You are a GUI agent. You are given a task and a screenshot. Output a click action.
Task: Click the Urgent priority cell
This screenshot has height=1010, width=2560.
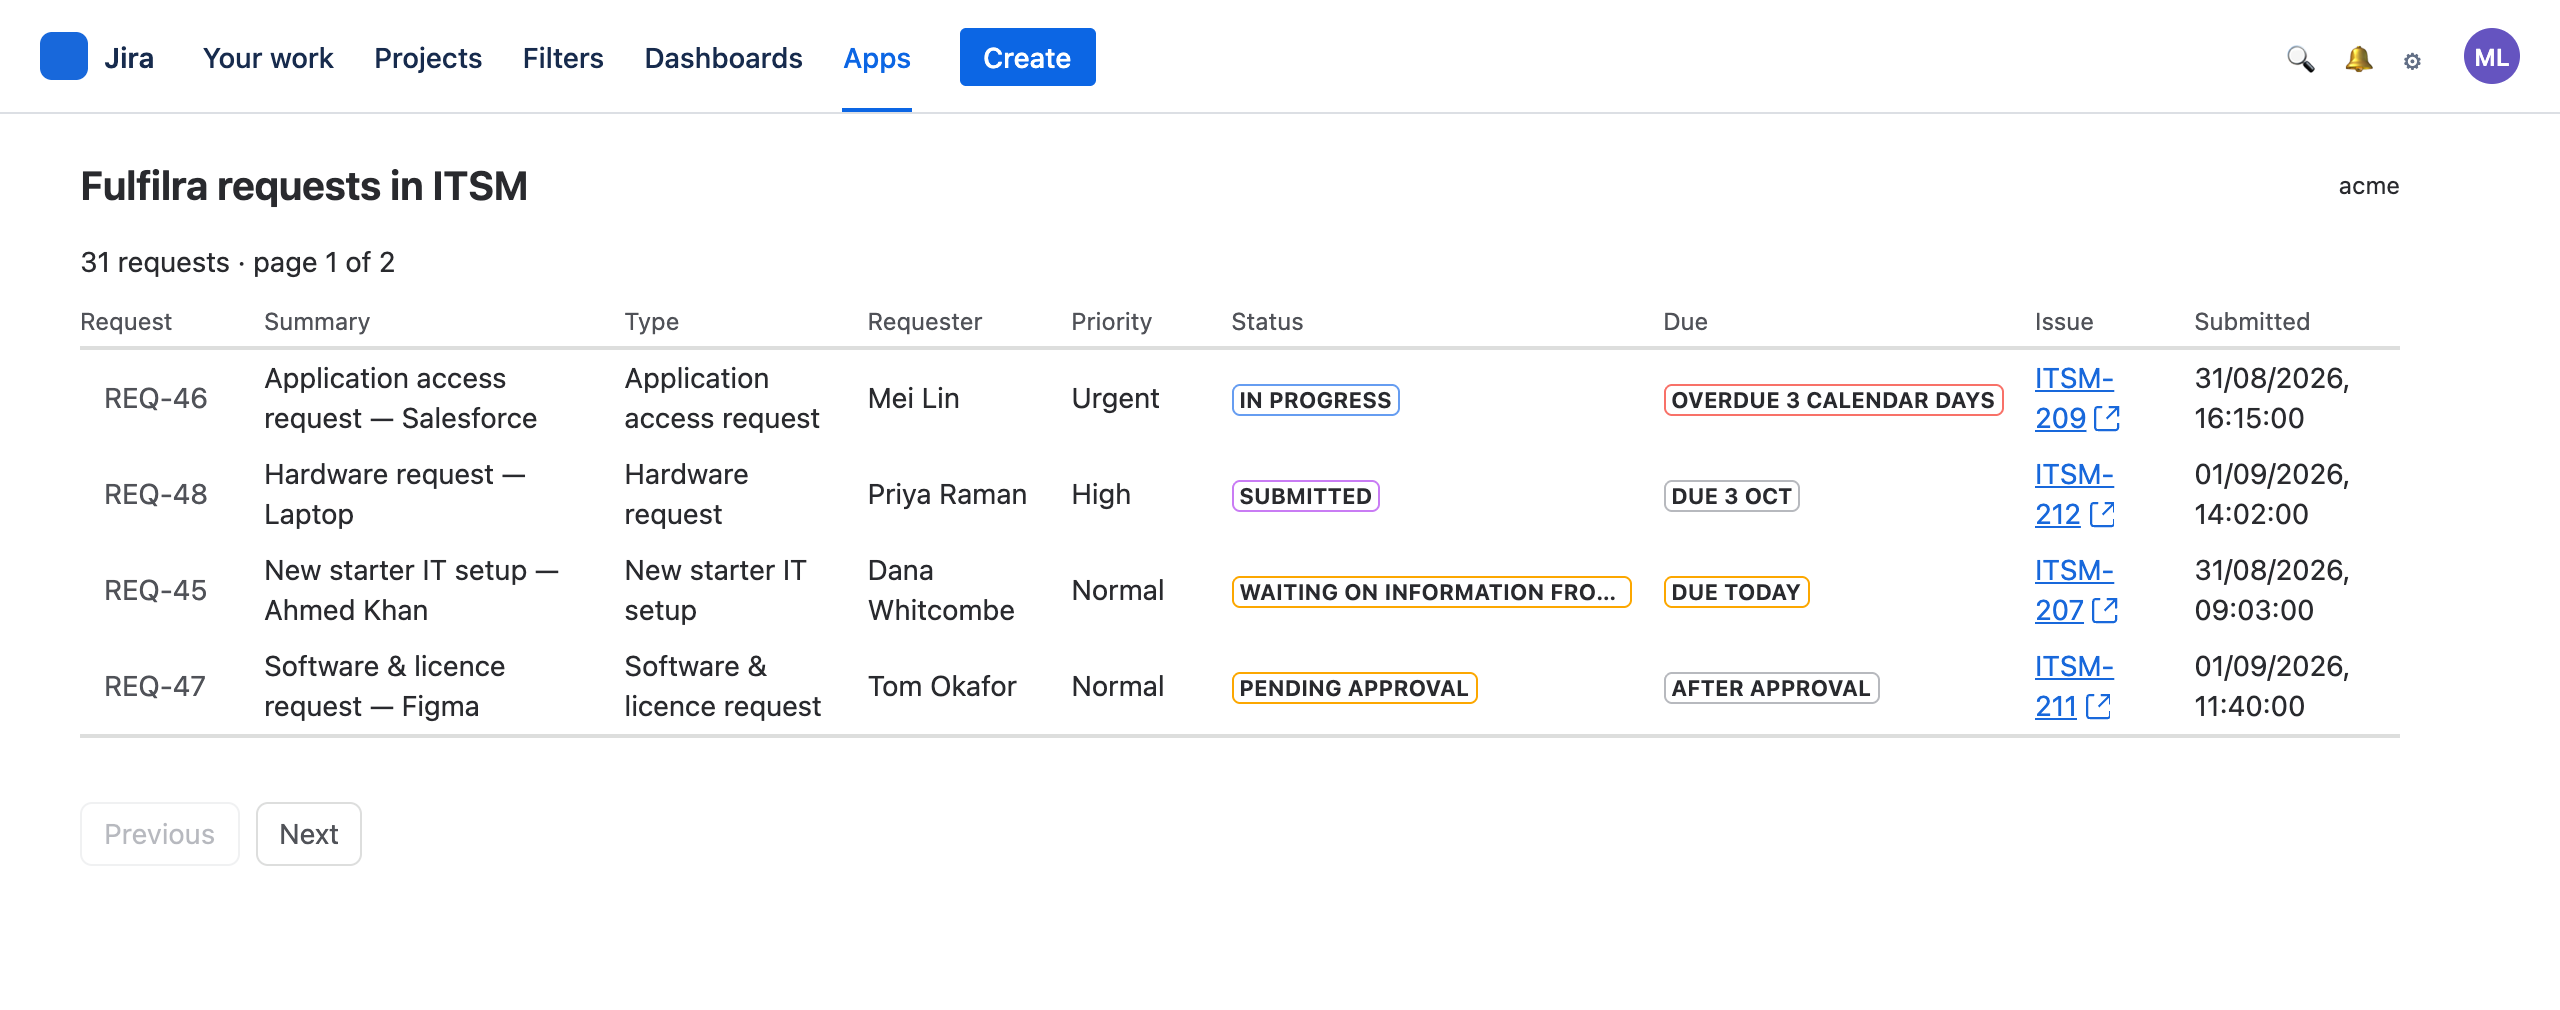pyautogui.click(x=1115, y=398)
